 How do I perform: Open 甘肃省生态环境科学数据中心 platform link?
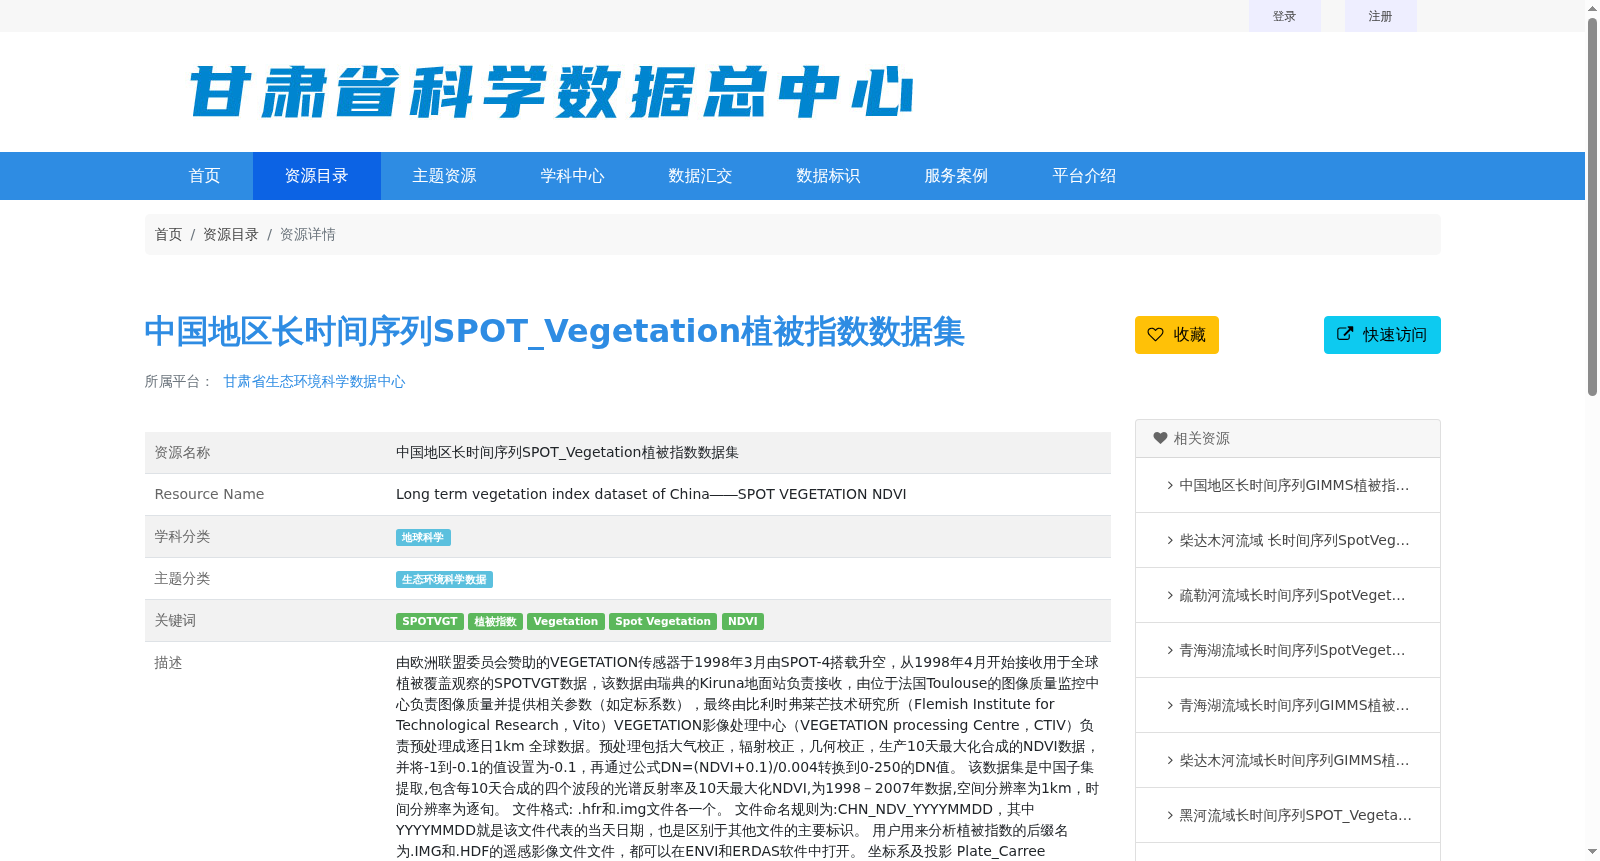click(x=314, y=381)
